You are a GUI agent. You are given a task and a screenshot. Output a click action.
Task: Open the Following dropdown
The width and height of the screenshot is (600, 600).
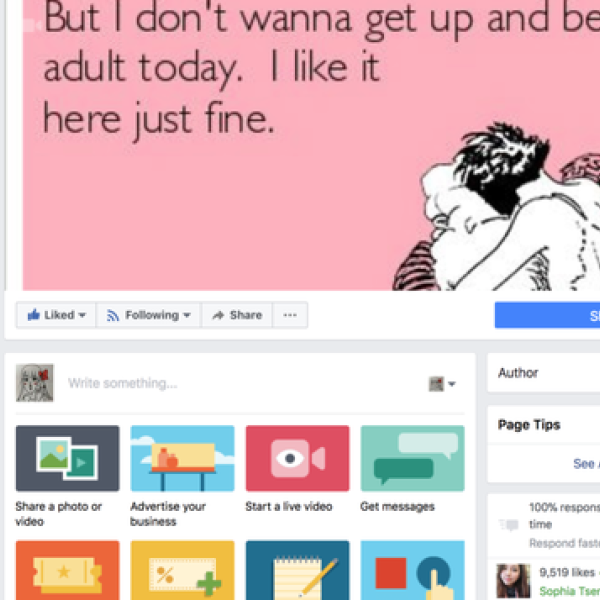pyautogui.click(x=148, y=315)
